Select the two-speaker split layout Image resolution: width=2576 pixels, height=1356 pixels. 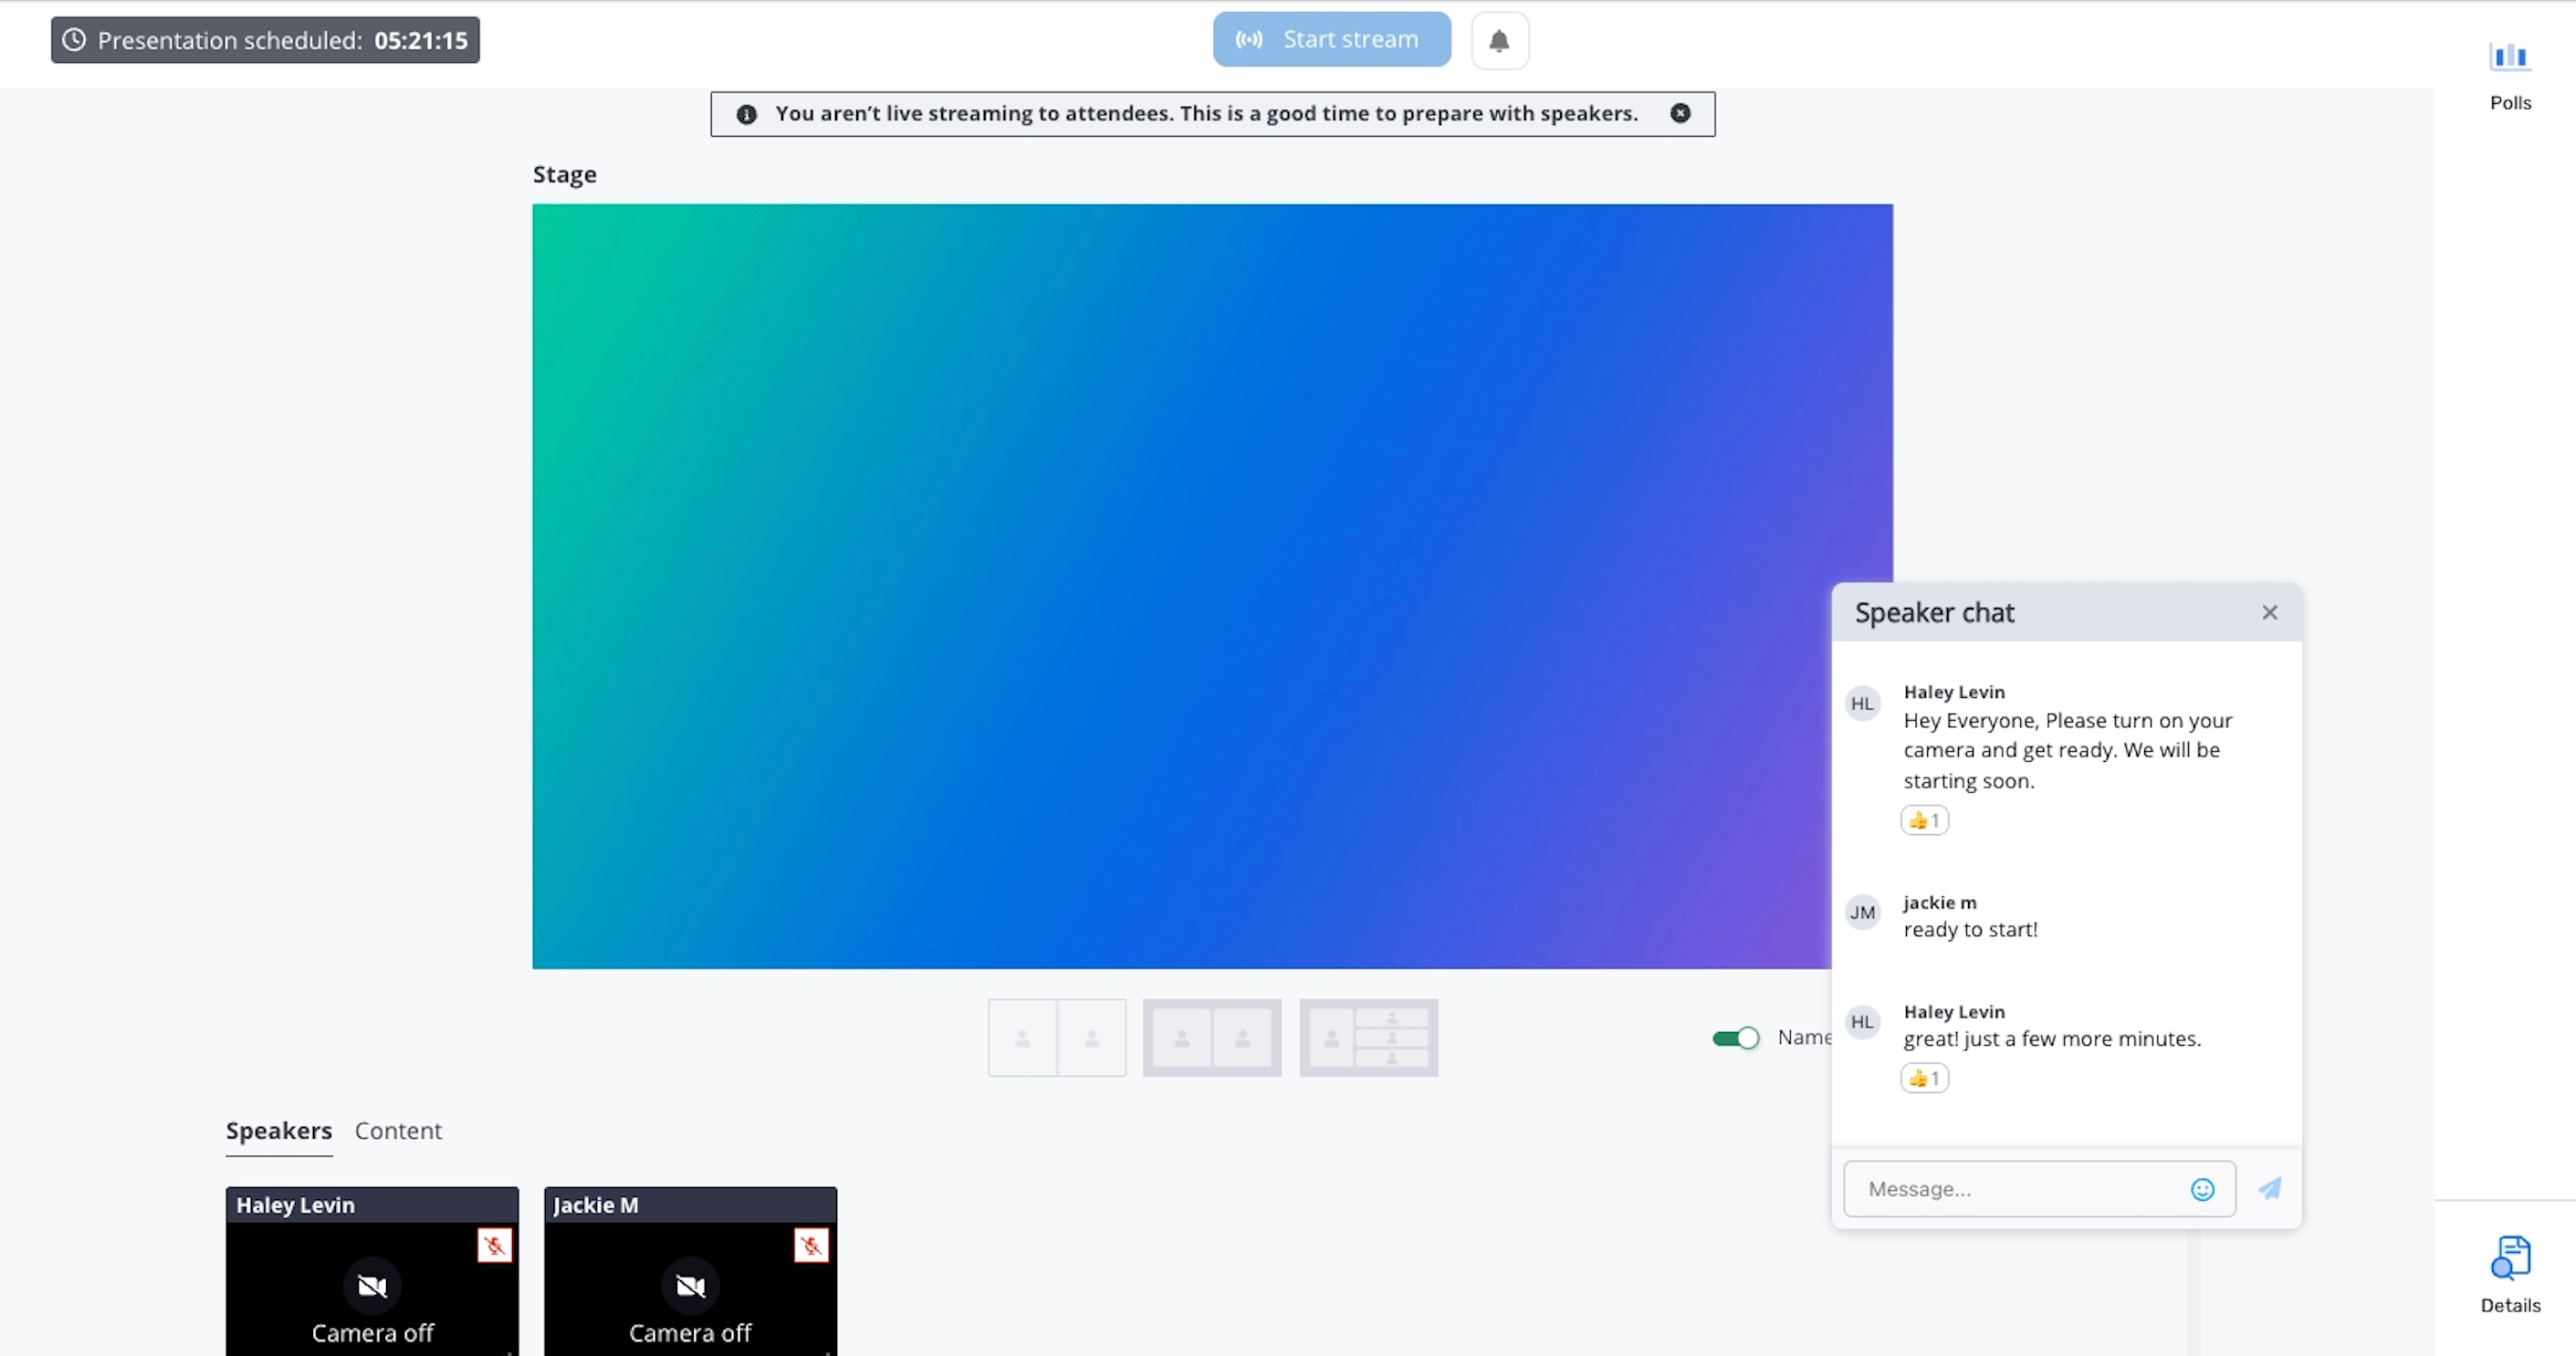tap(1057, 1038)
